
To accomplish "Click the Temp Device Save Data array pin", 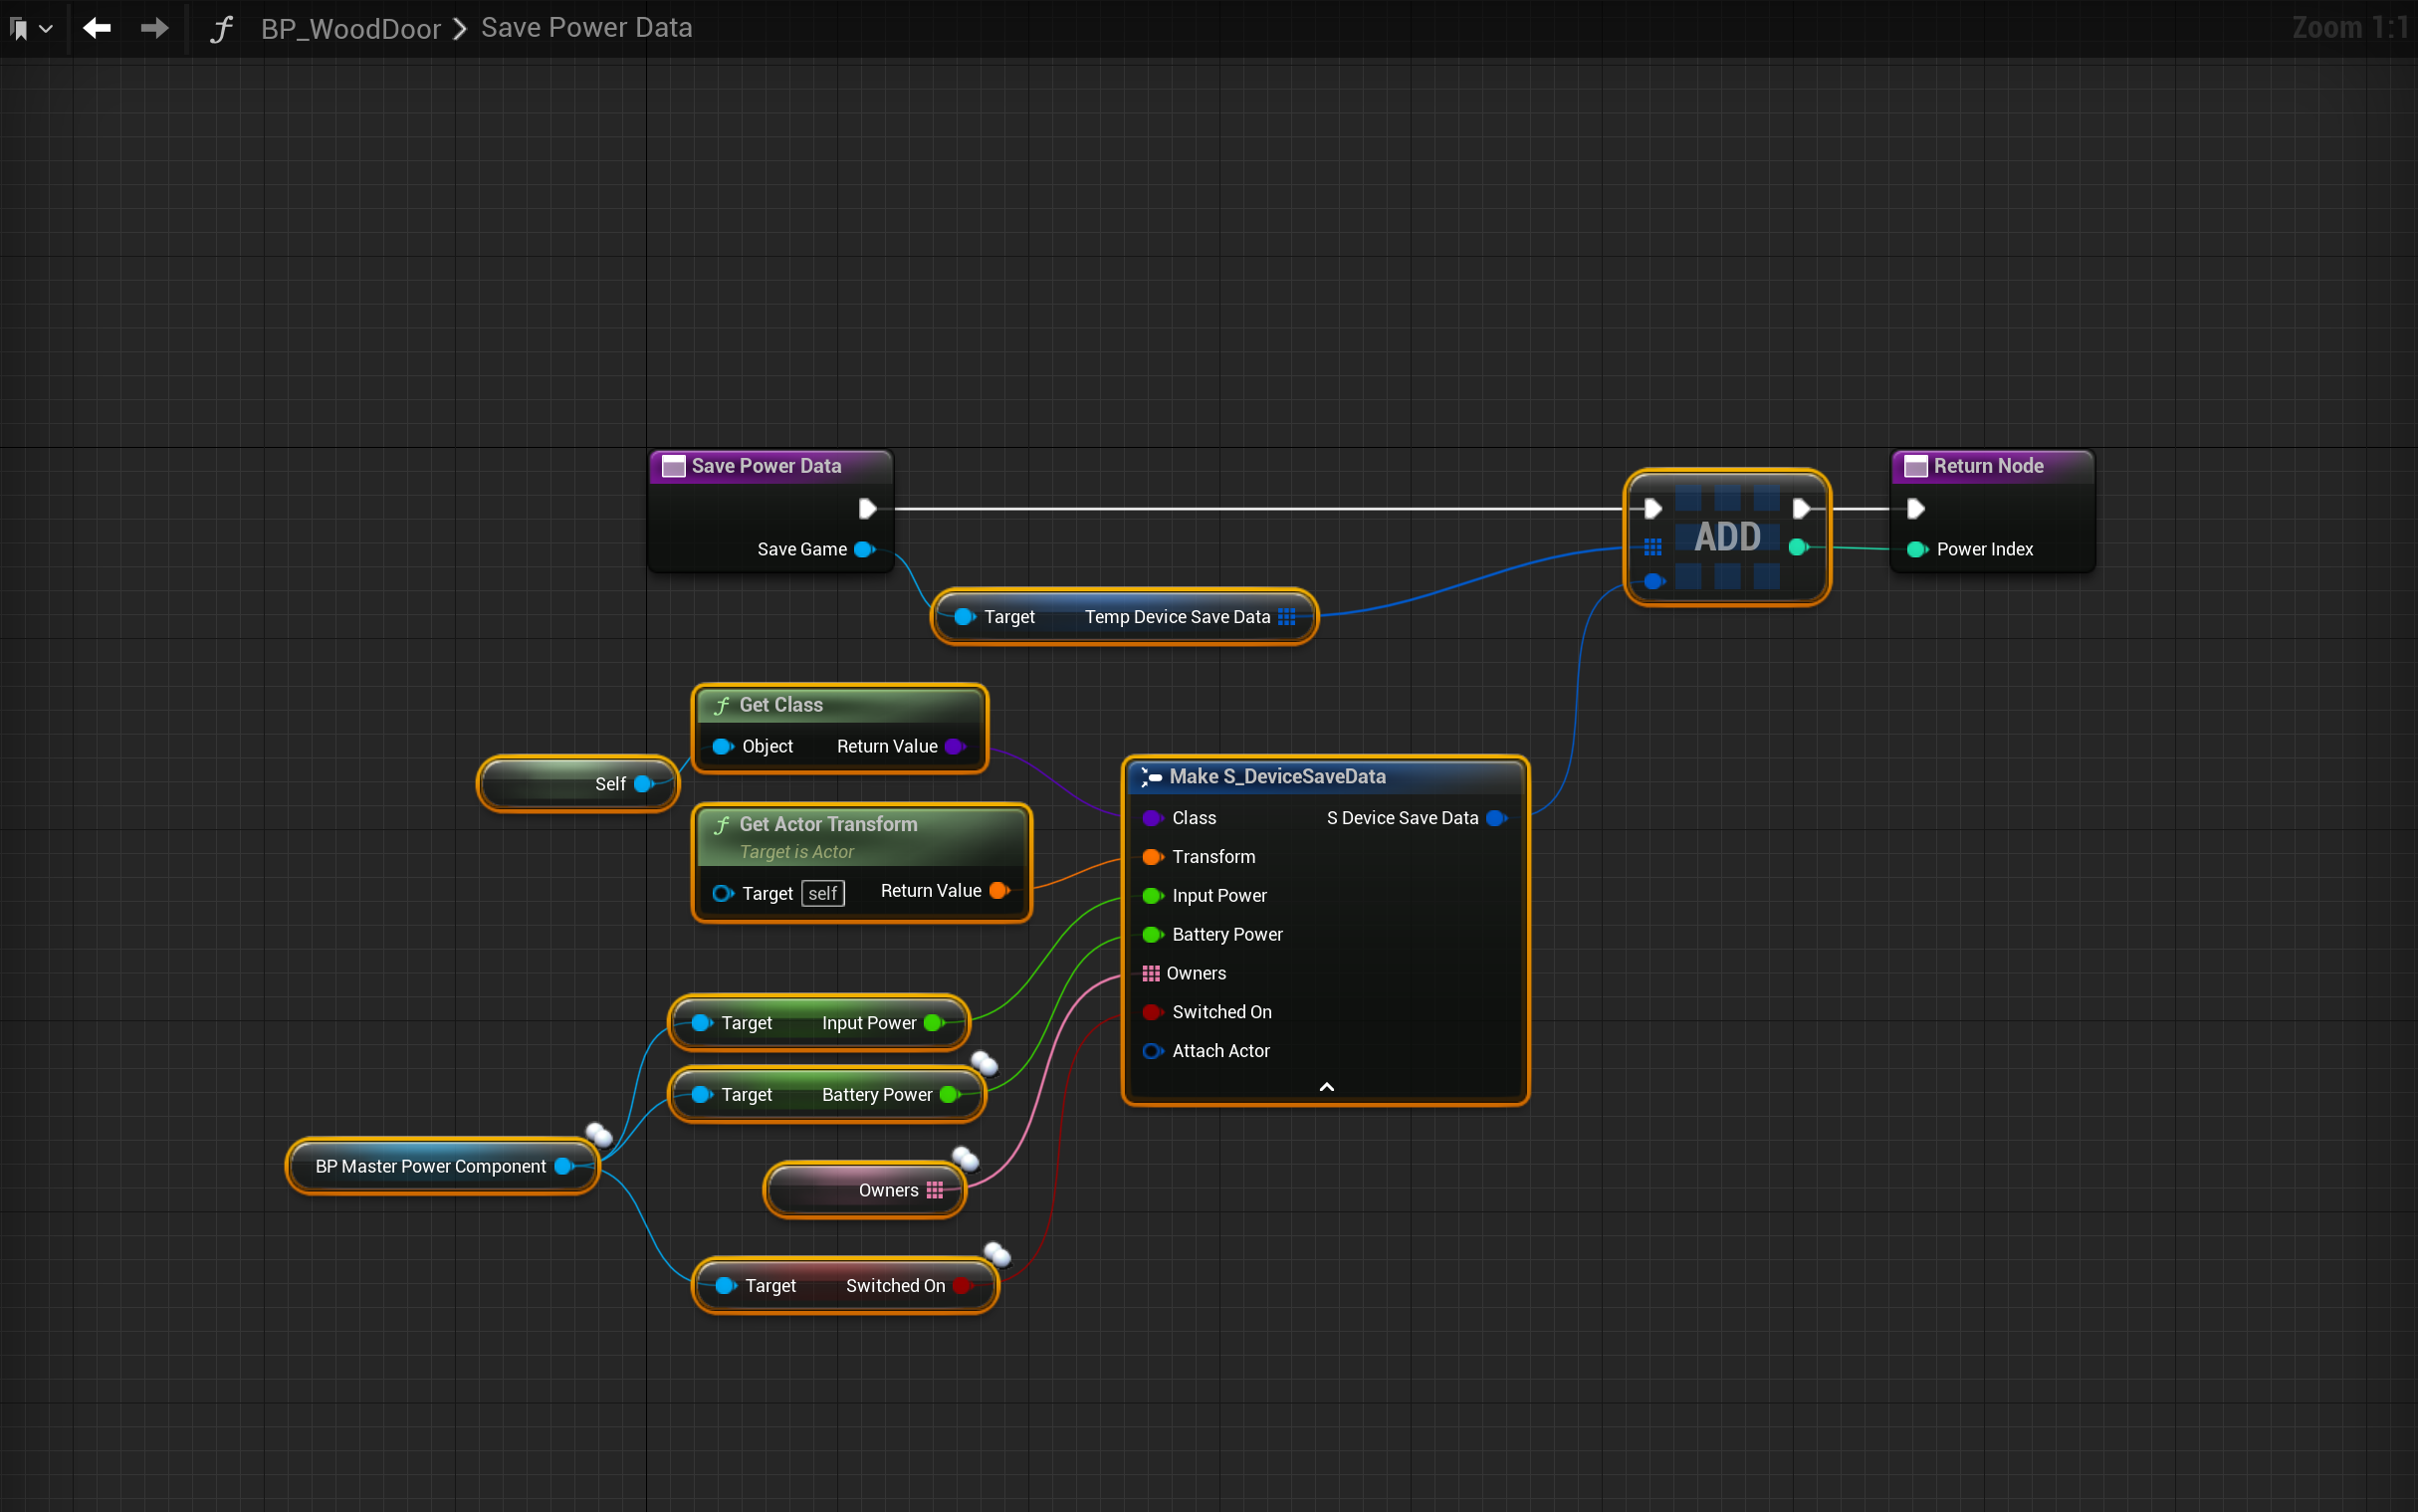I will [x=1287, y=617].
